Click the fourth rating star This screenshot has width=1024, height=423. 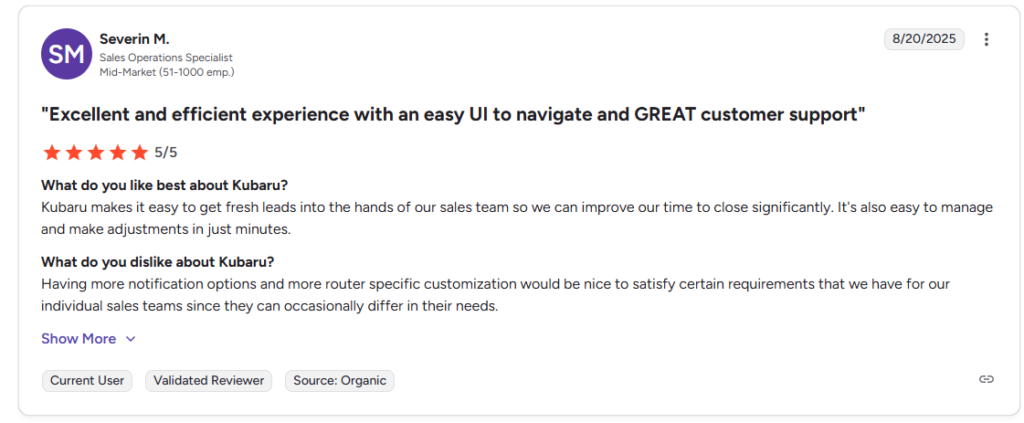[117, 152]
